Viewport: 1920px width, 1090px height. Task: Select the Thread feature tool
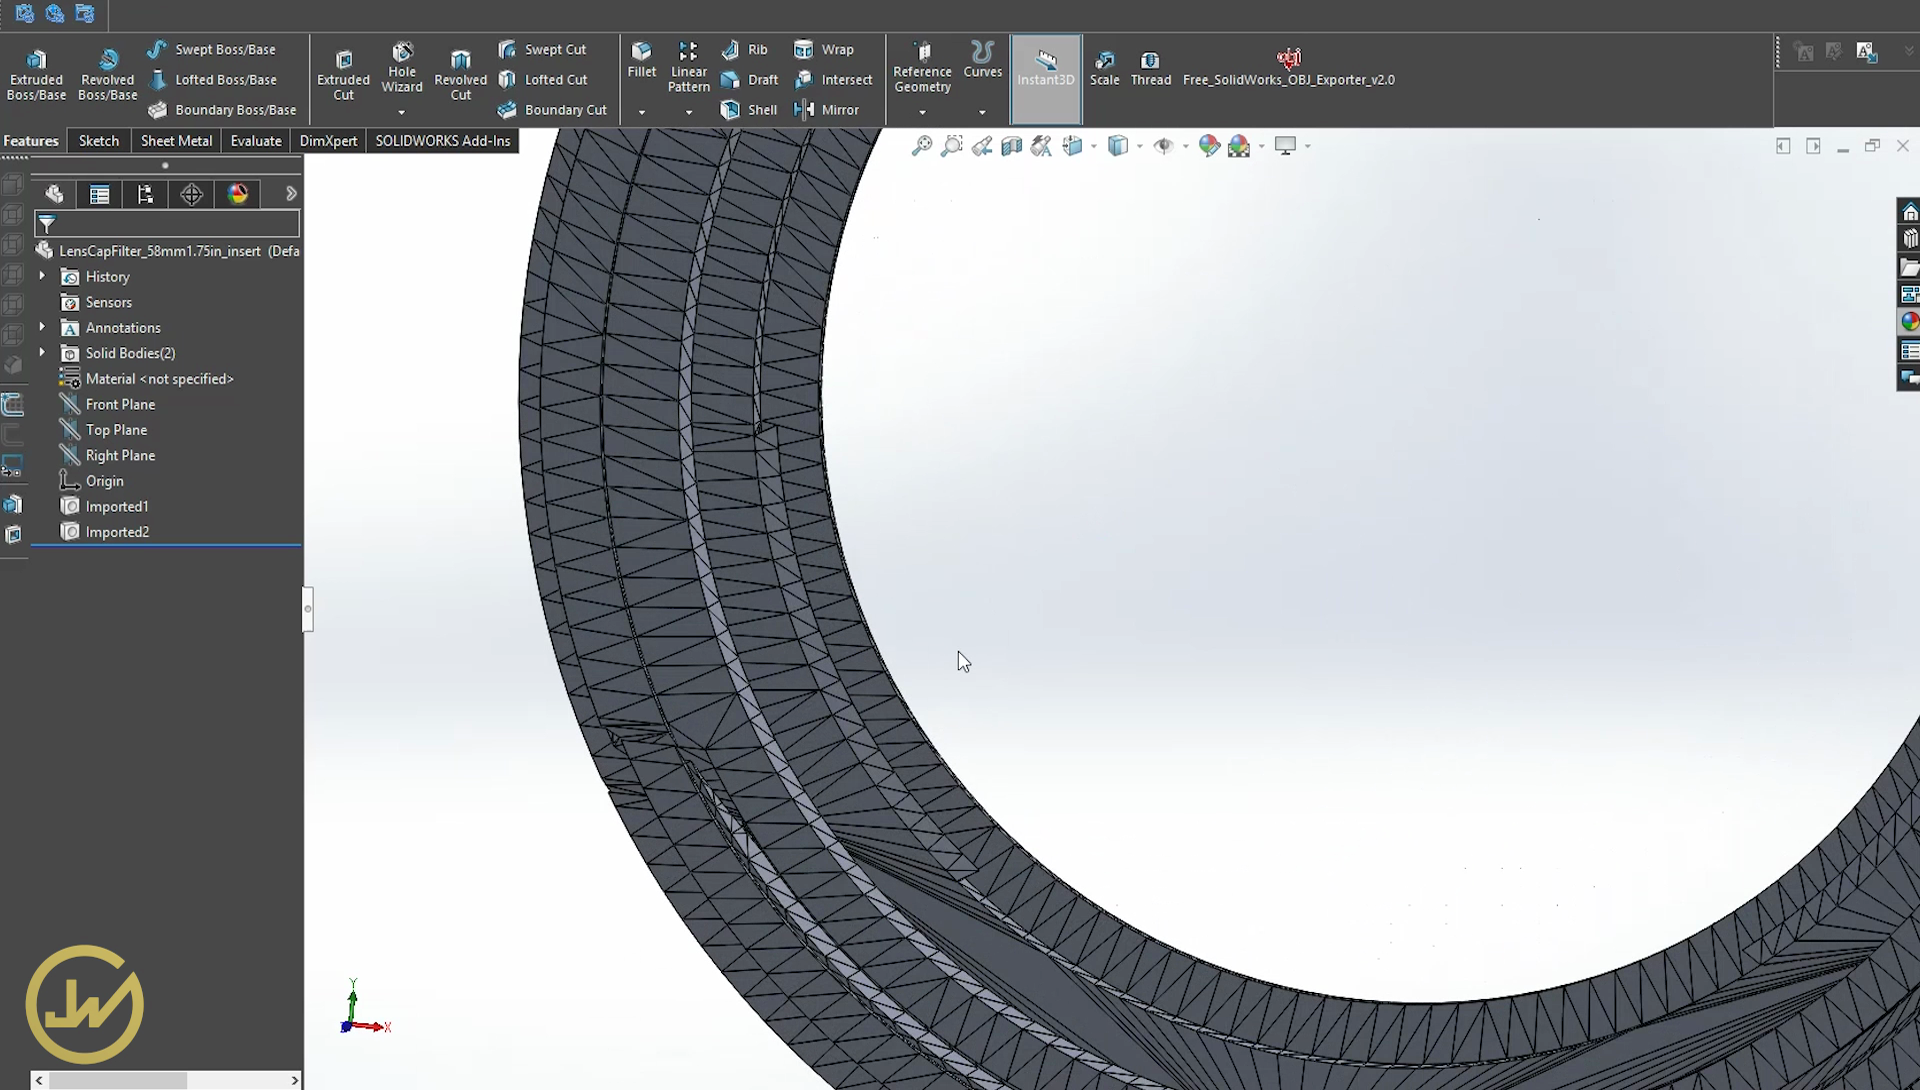tap(1150, 68)
